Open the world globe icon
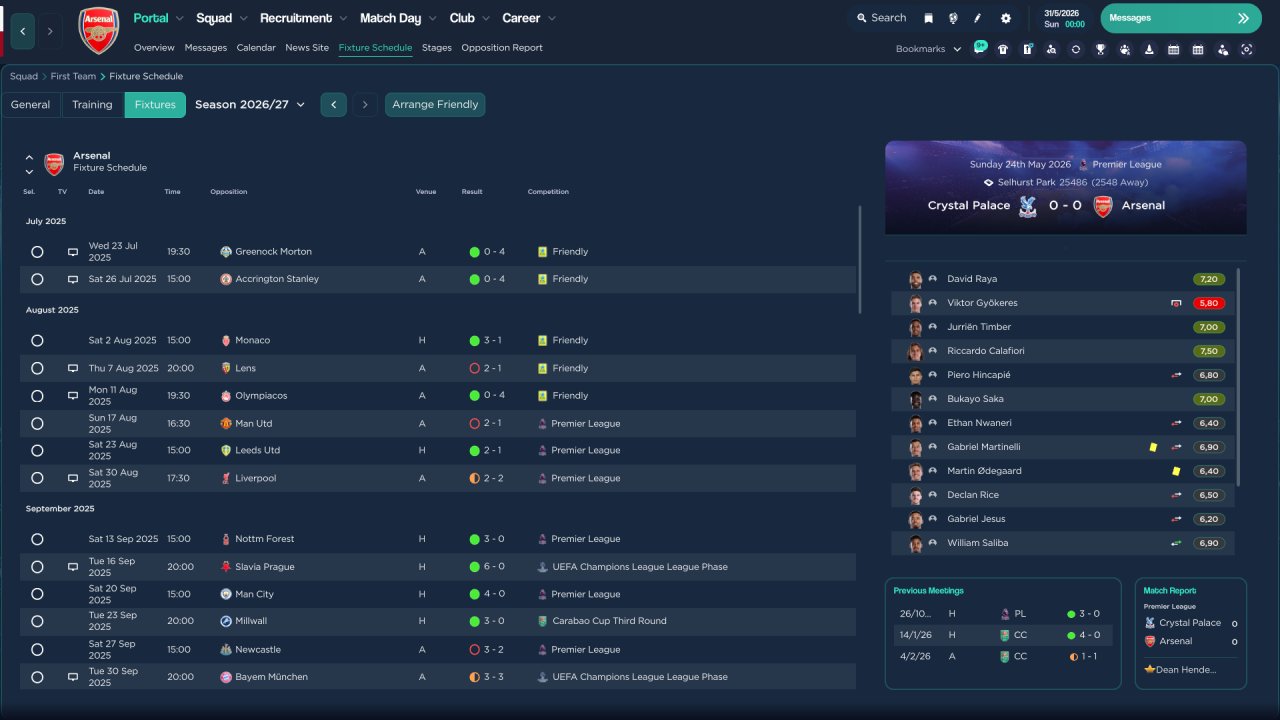This screenshot has height=720, width=1280. pyautogui.click(x=953, y=18)
